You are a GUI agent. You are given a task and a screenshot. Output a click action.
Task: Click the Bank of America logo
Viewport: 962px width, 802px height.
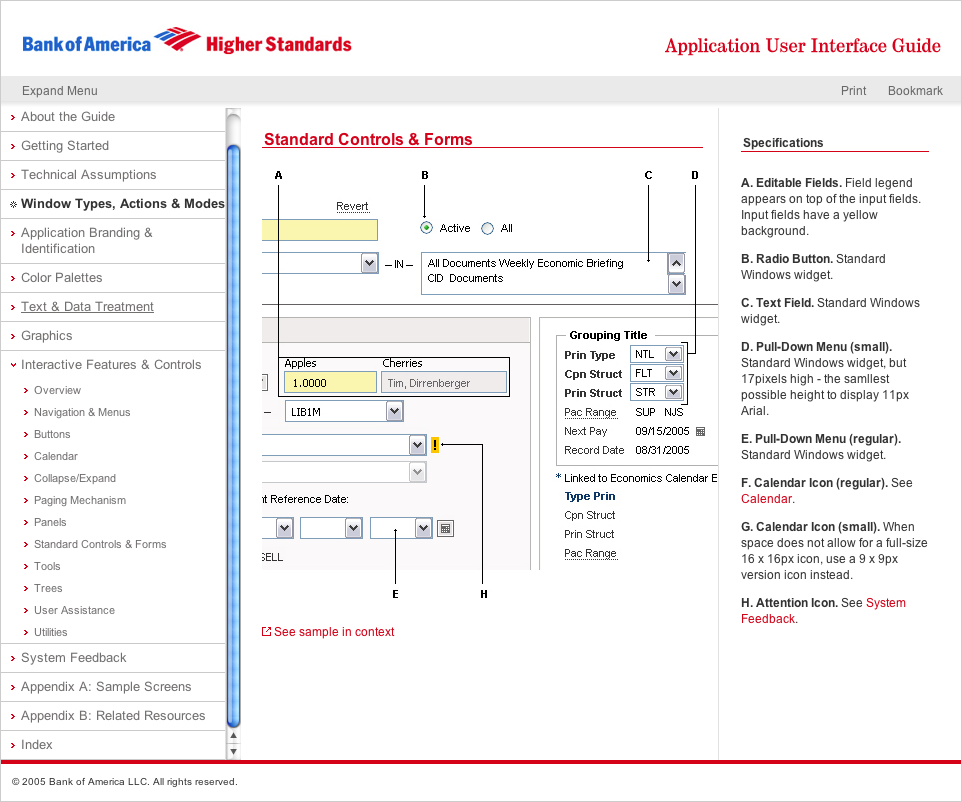(111, 41)
